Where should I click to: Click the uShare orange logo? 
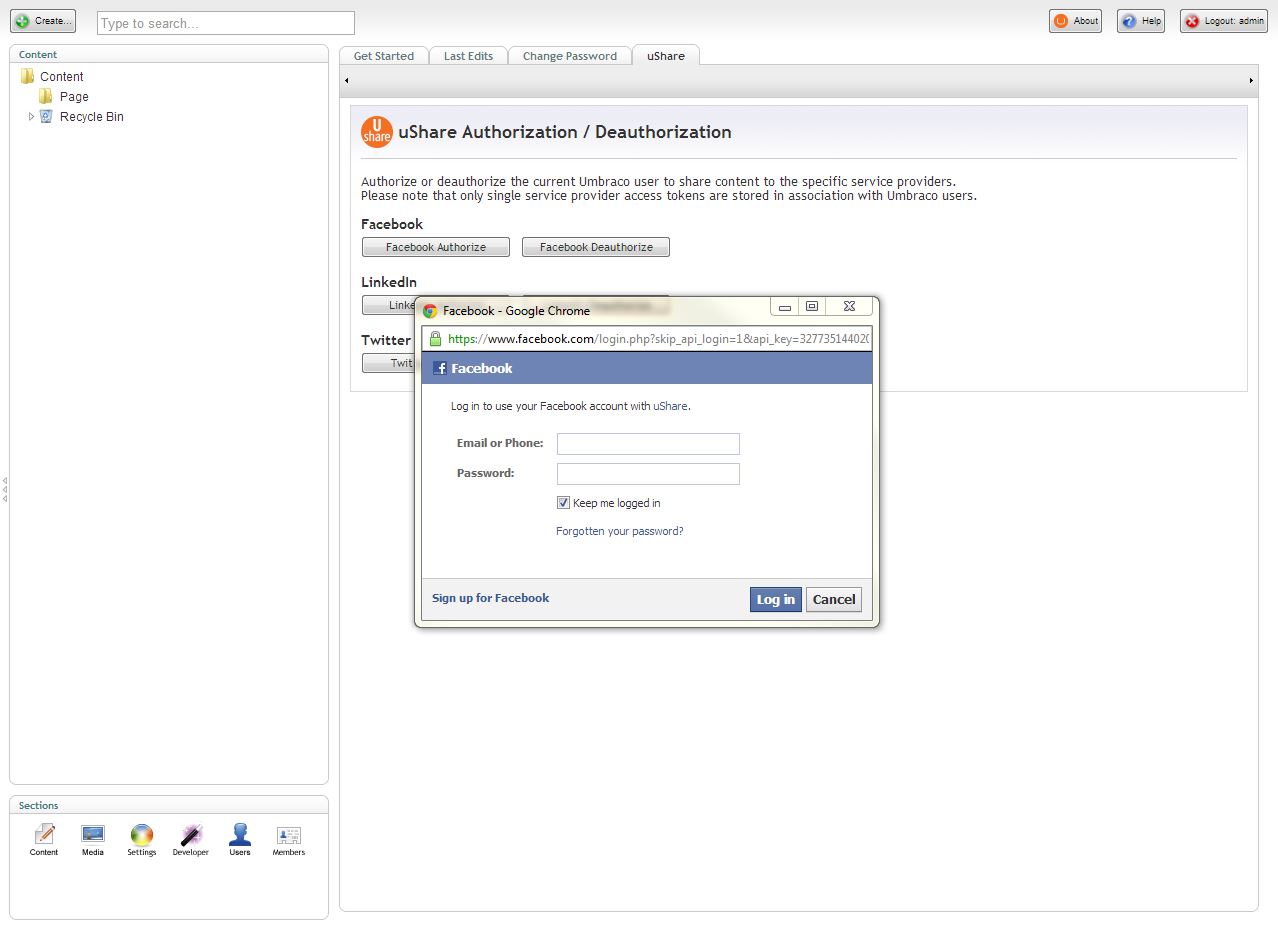(x=377, y=132)
